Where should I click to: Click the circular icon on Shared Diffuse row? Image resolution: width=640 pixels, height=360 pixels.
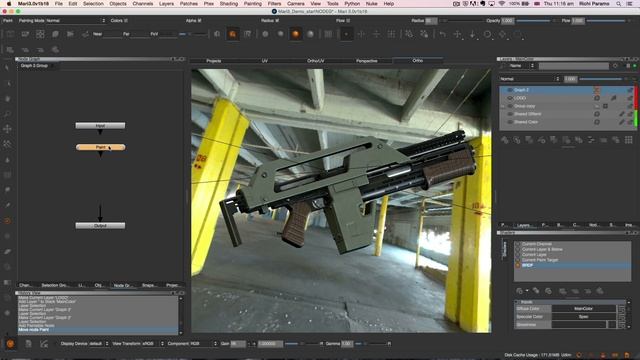coord(597,114)
